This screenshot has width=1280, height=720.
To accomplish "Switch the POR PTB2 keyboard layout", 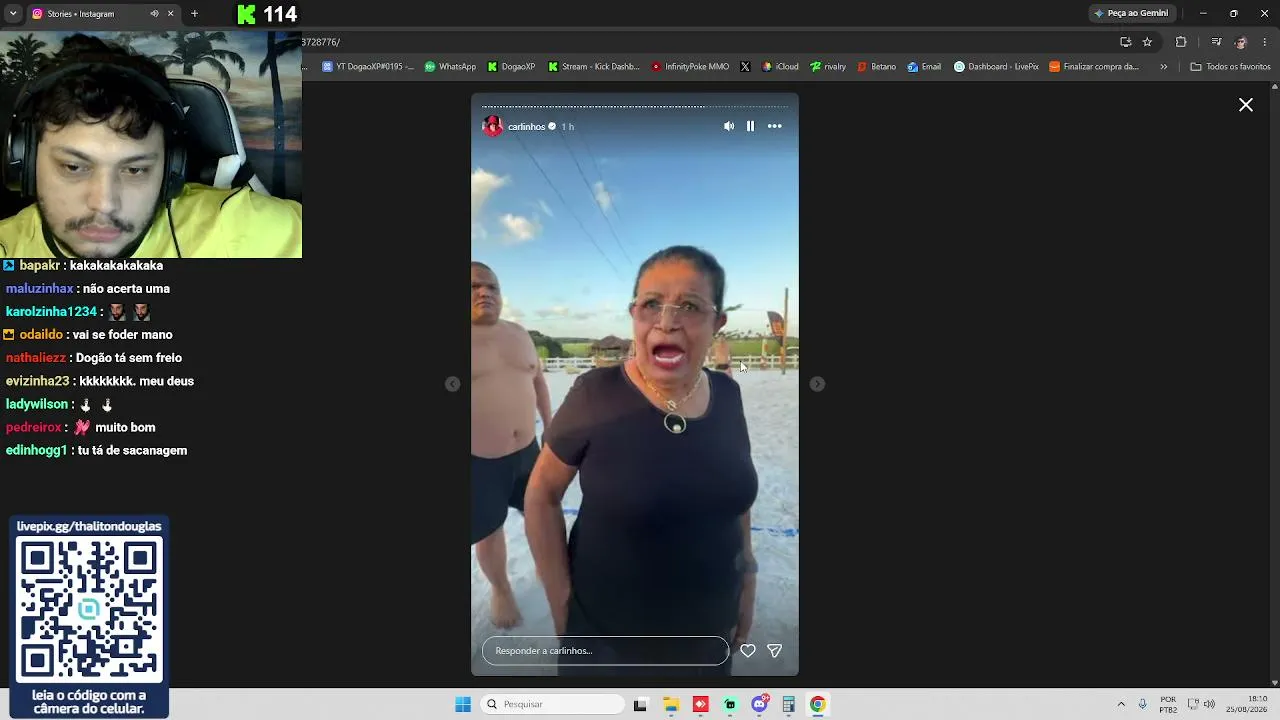I will (1168, 704).
